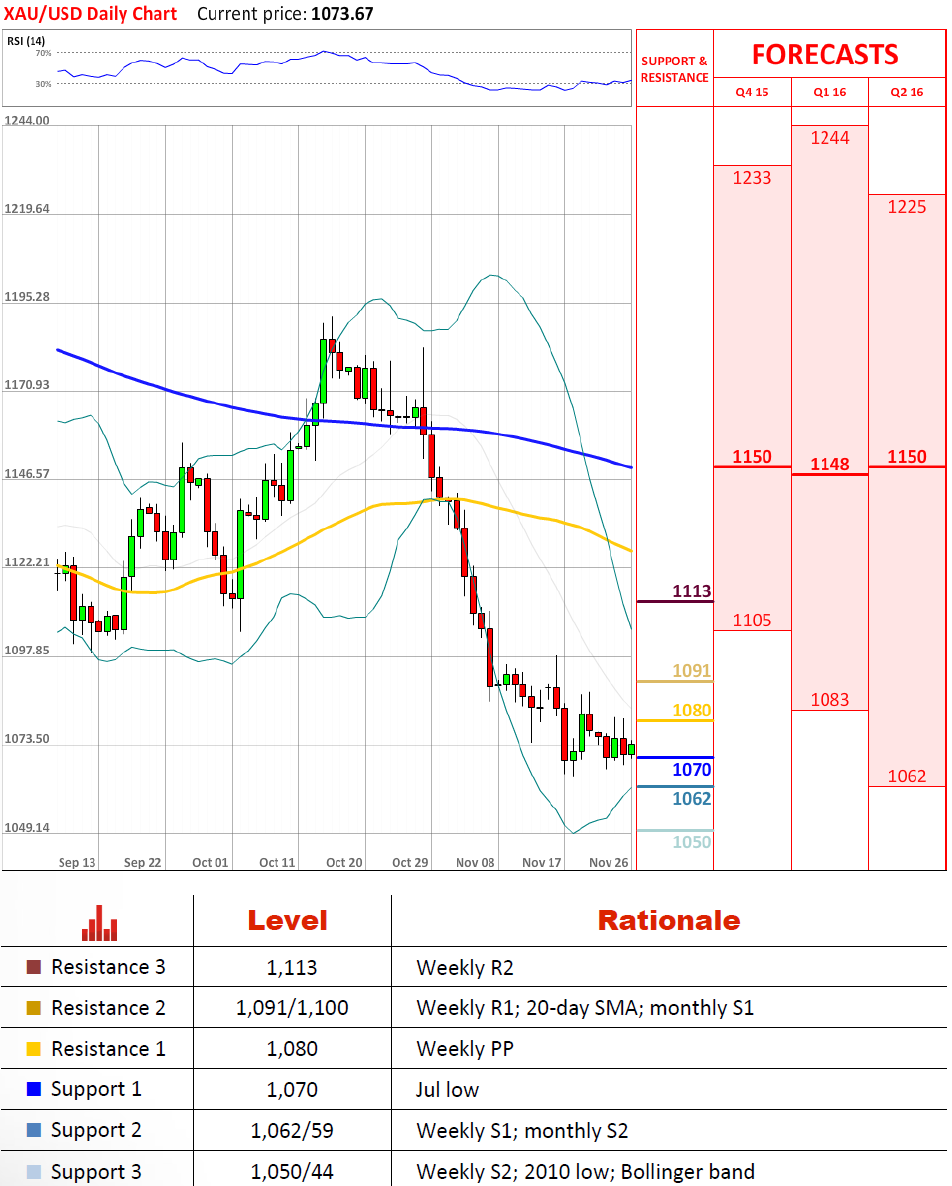Image resolution: width=952 pixels, height=1186 pixels.
Task: Click the 1122.21 price axis label
Action: click(x=27, y=562)
